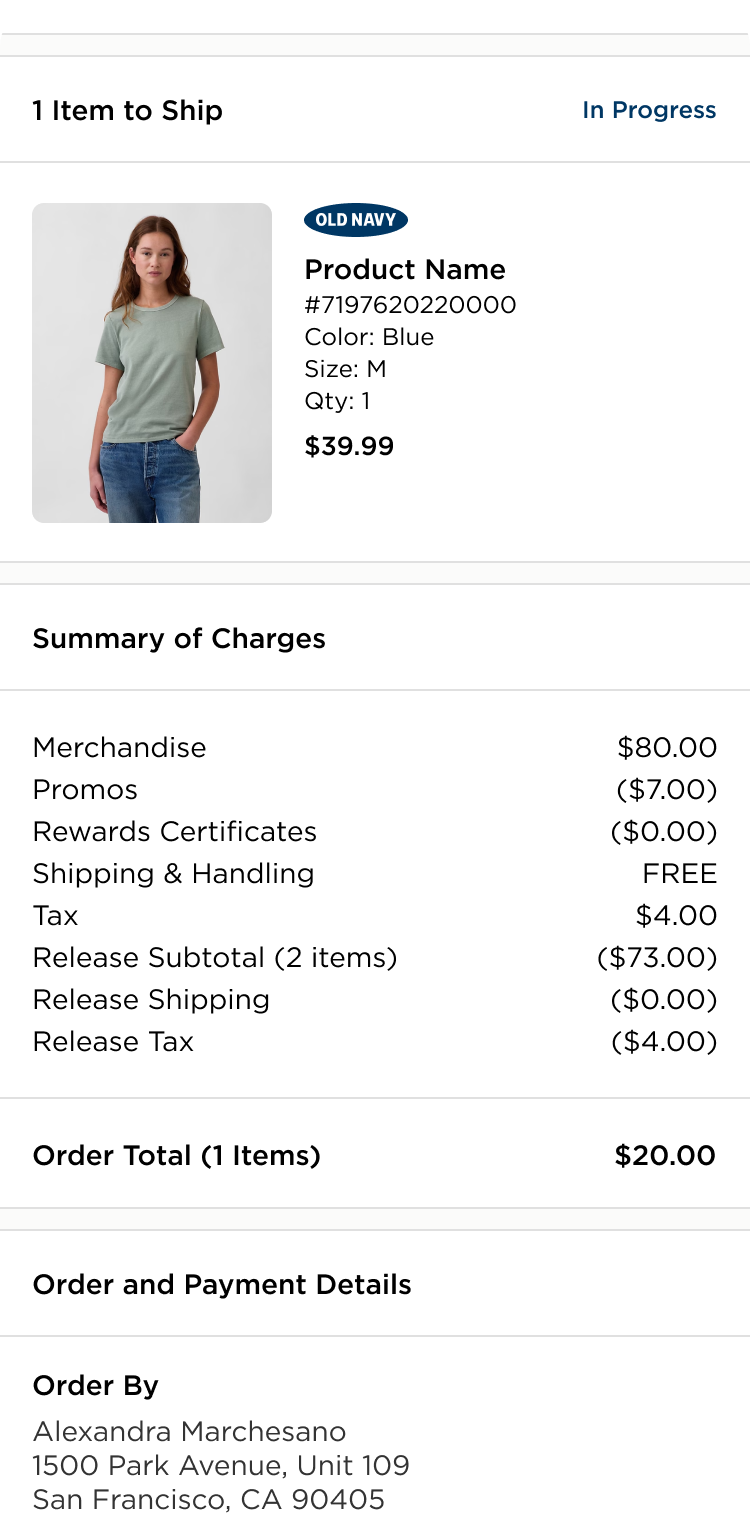Tap the Size: M detail
Screen dimensions: 750x1516
[x=345, y=369]
